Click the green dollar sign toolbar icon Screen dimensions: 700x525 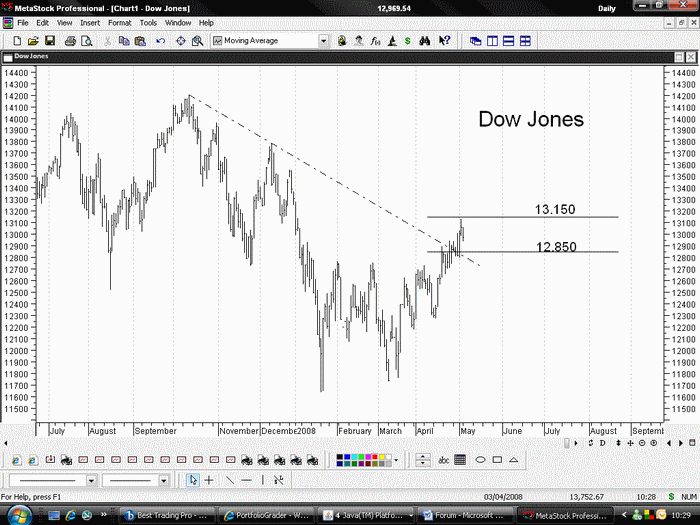[x=408, y=41]
